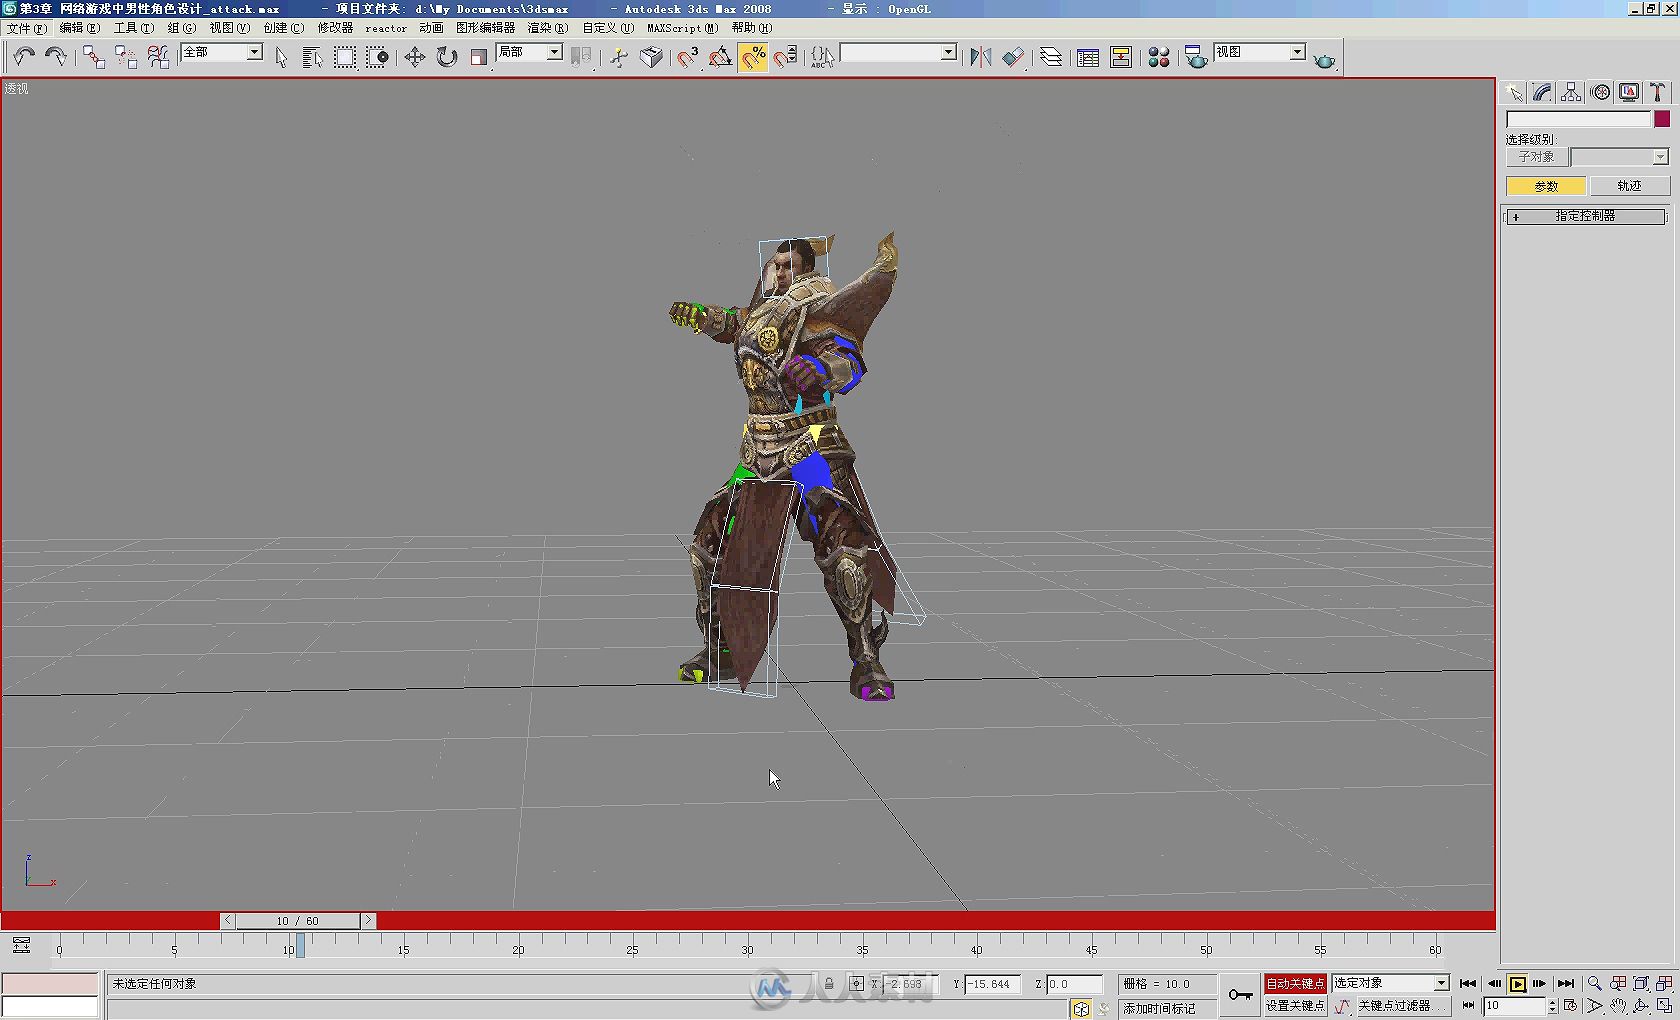Open the Schematic View icon
This screenshot has height=1020, width=1680.
[x=1121, y=57]
